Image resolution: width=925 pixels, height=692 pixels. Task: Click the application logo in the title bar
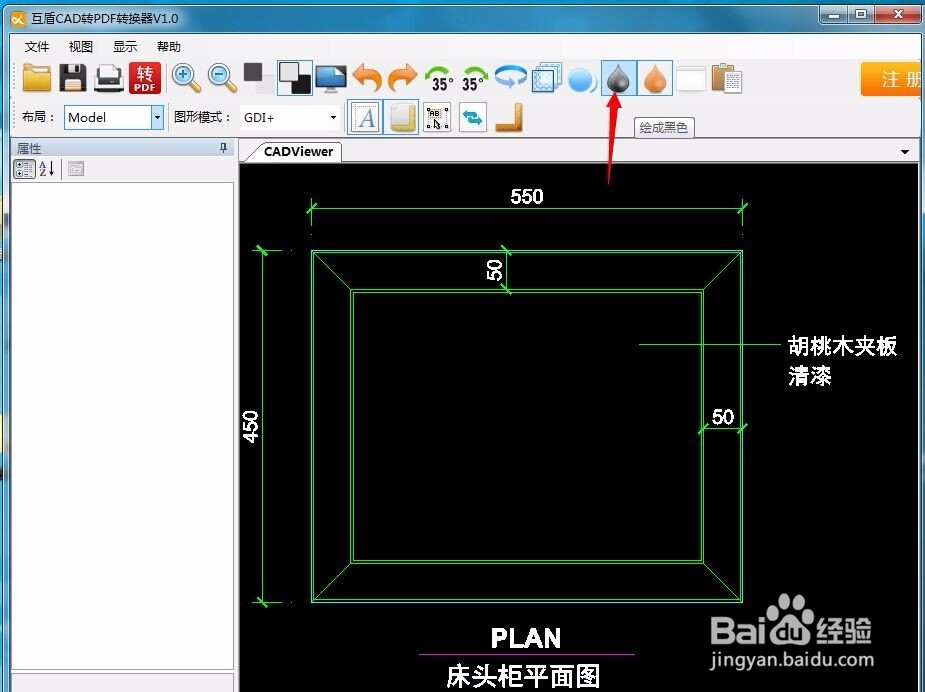pos(18,19)
